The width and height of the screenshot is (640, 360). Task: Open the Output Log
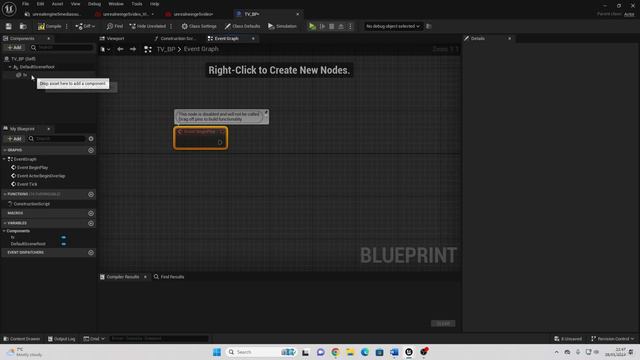tap(62, 339)
